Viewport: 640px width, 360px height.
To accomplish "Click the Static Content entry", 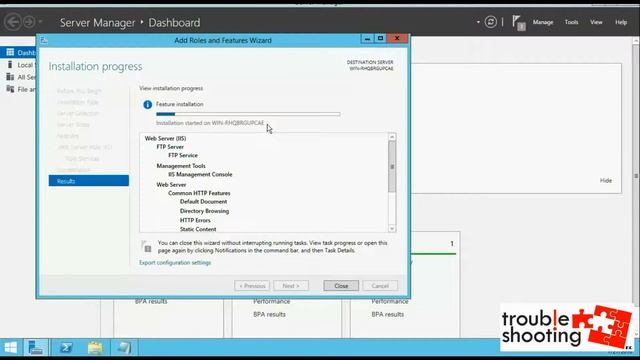I will point(198,229).
